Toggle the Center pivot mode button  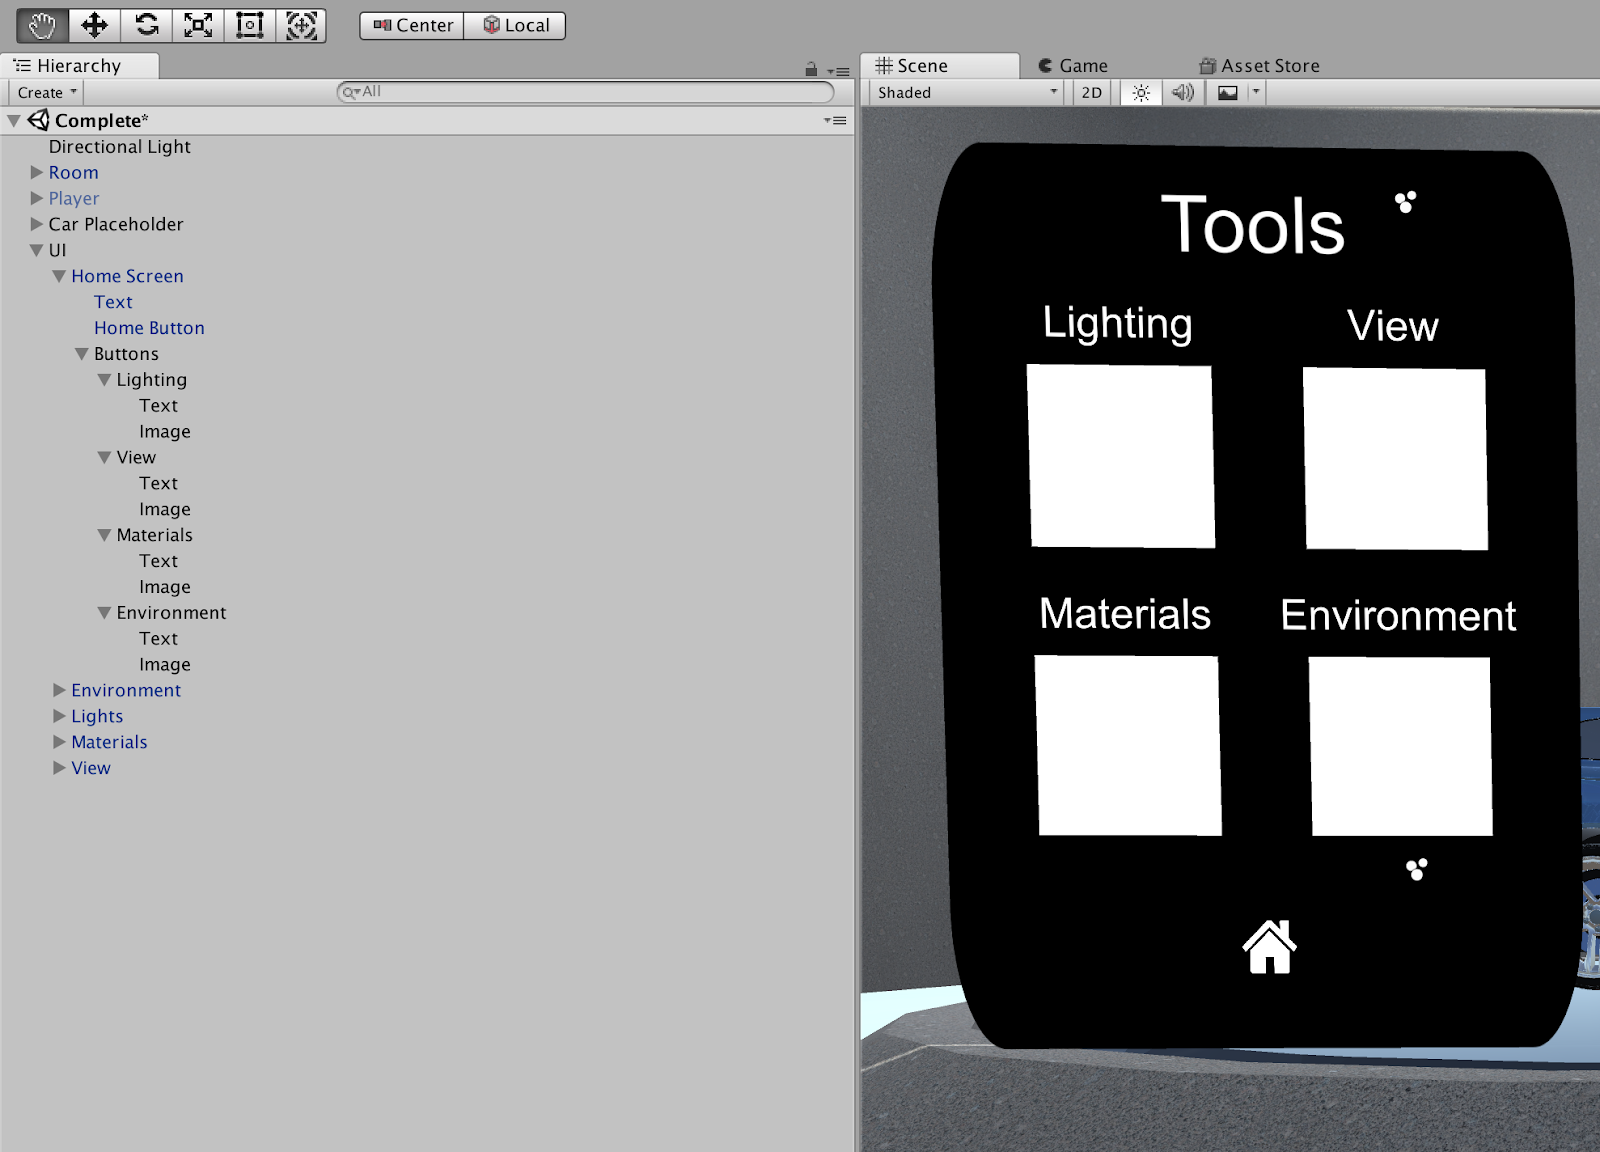click(x=412, y=26)
